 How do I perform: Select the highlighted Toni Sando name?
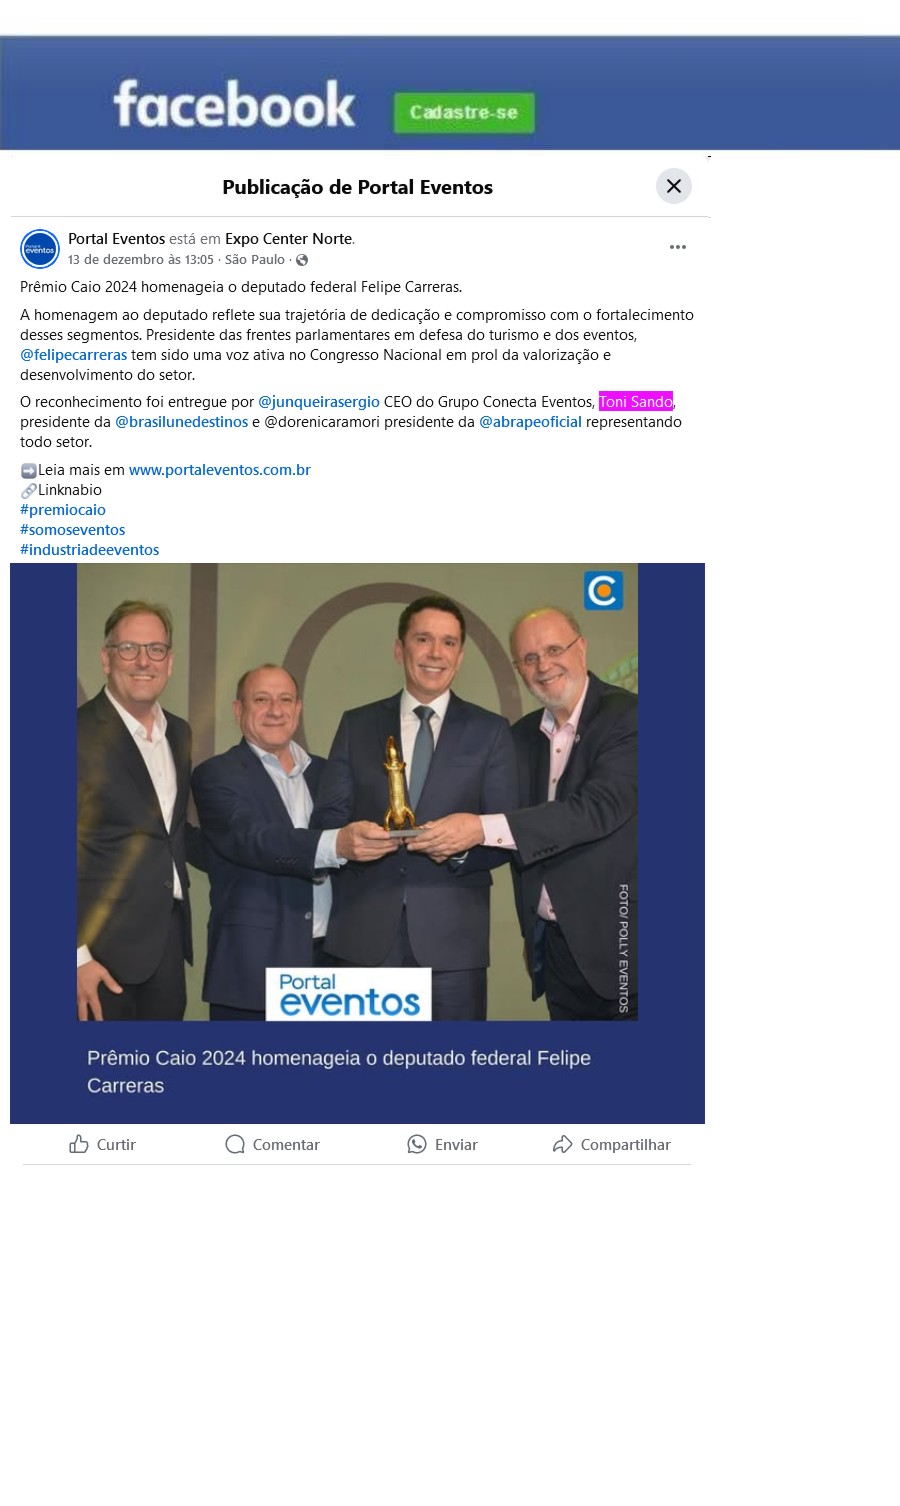(x=636, y=402)
